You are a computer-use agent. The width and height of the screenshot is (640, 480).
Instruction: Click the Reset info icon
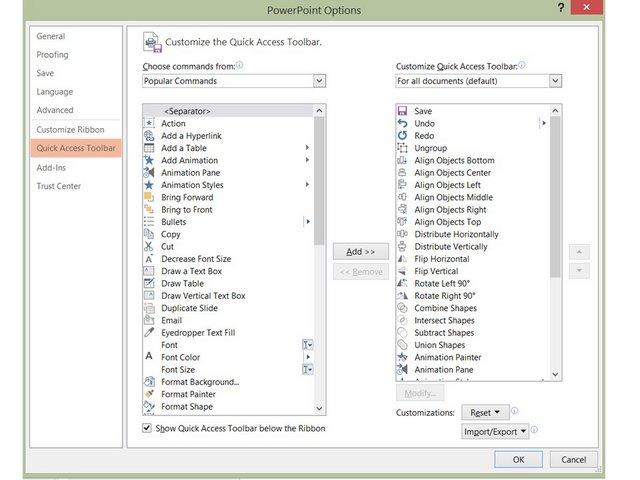click(515, 411)
